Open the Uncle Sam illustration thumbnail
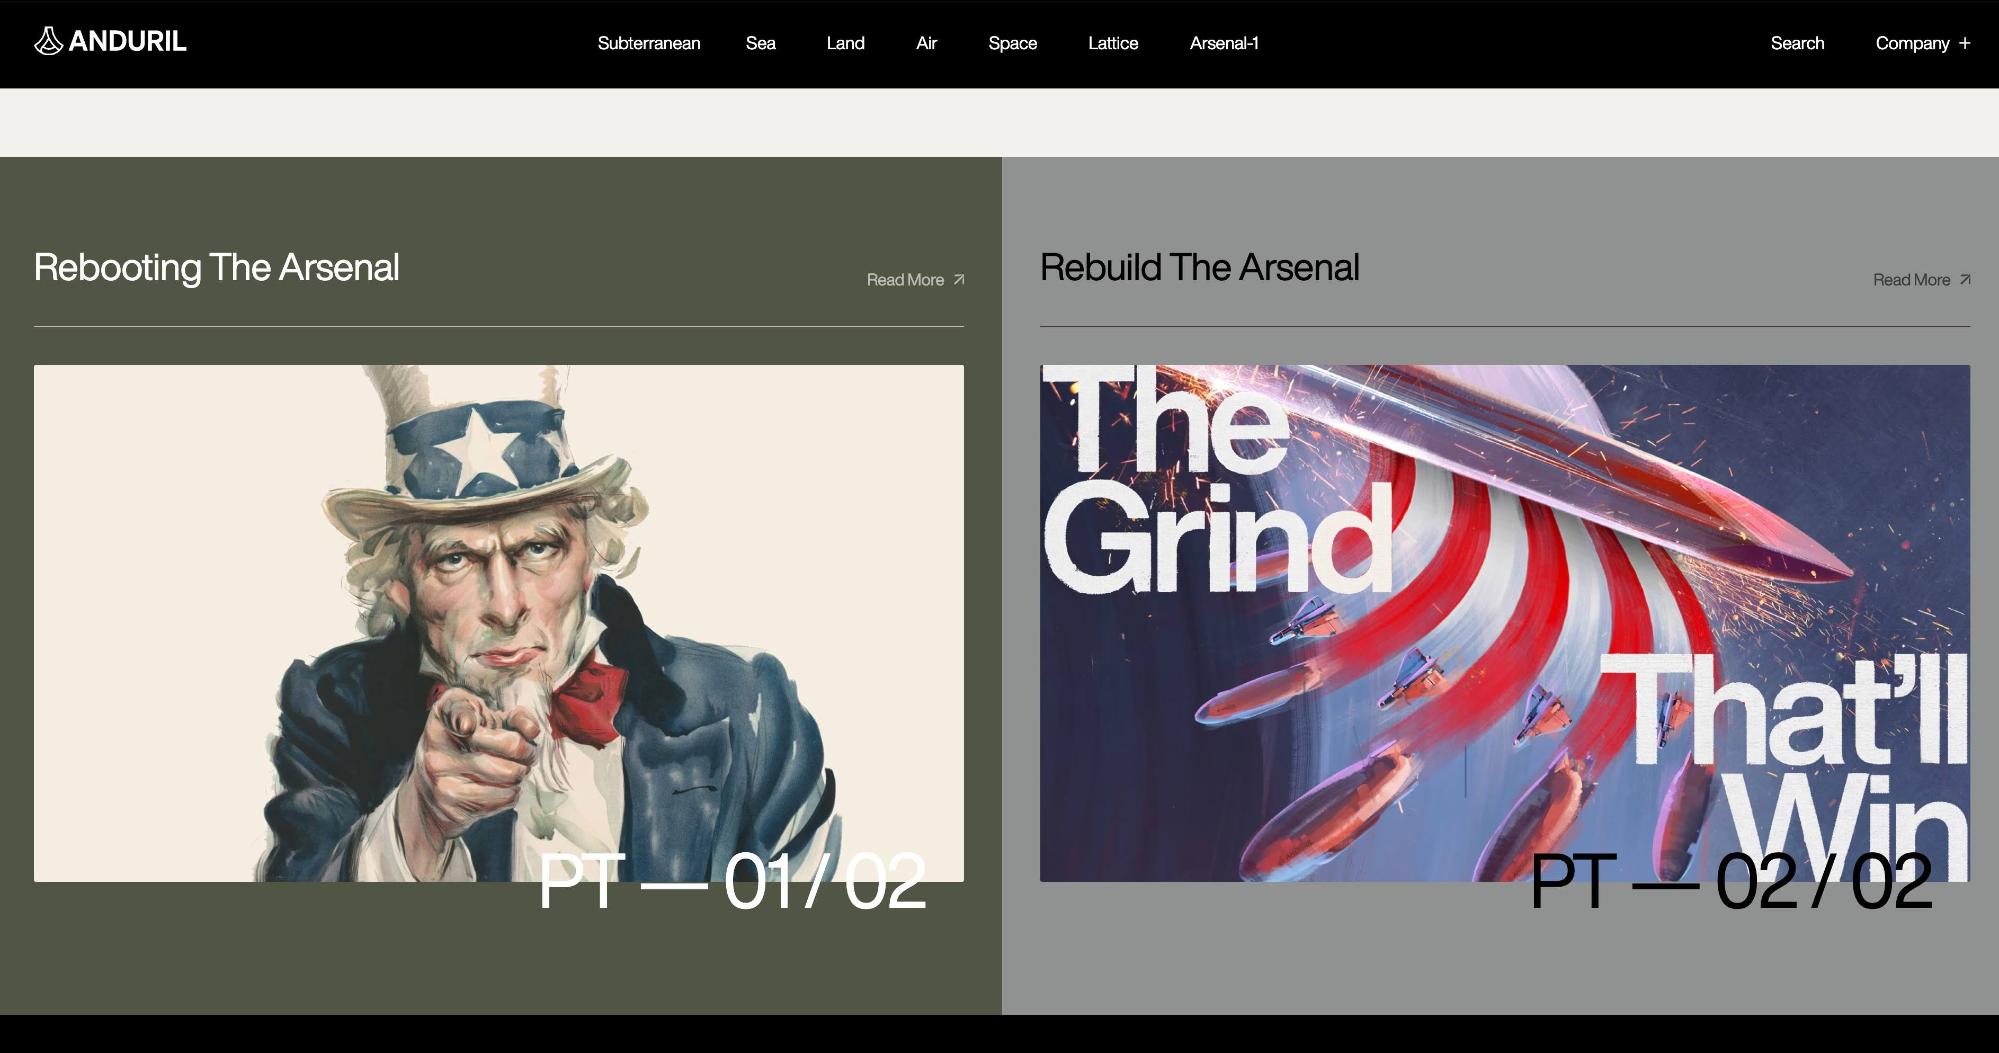 [499, 623]
